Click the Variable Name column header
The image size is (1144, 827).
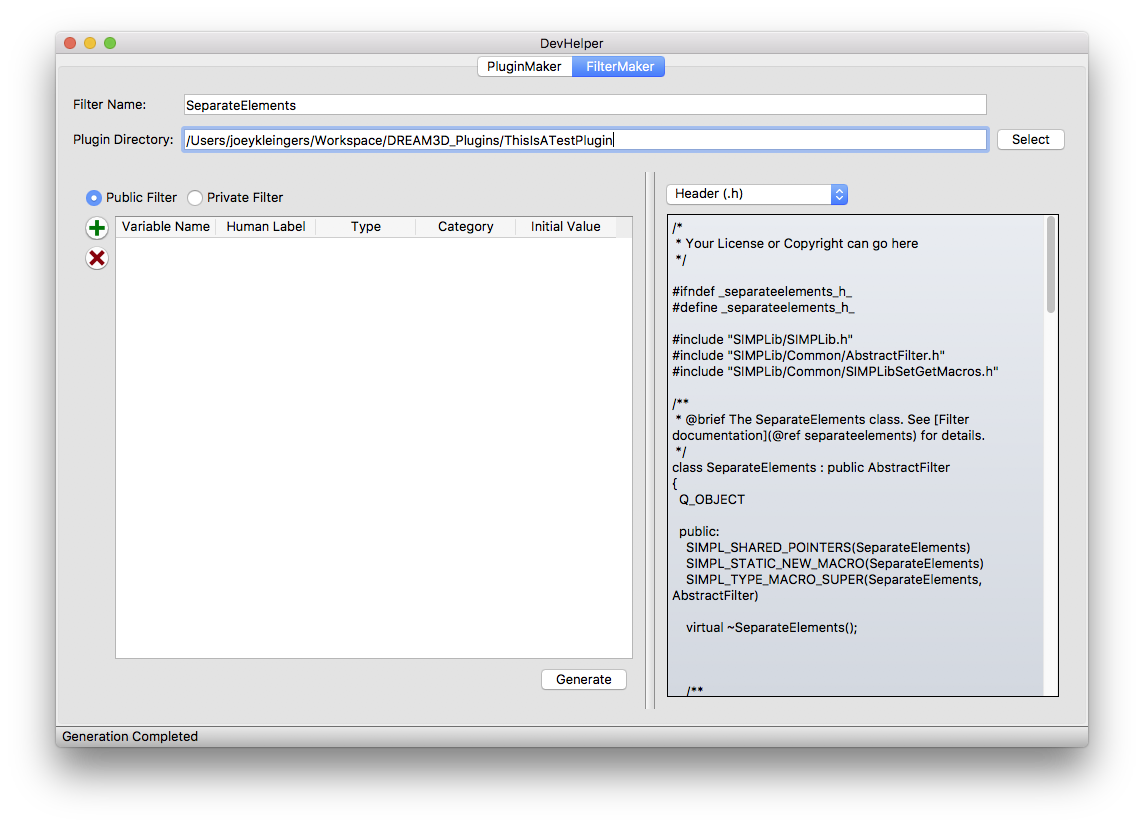point(166,227)
